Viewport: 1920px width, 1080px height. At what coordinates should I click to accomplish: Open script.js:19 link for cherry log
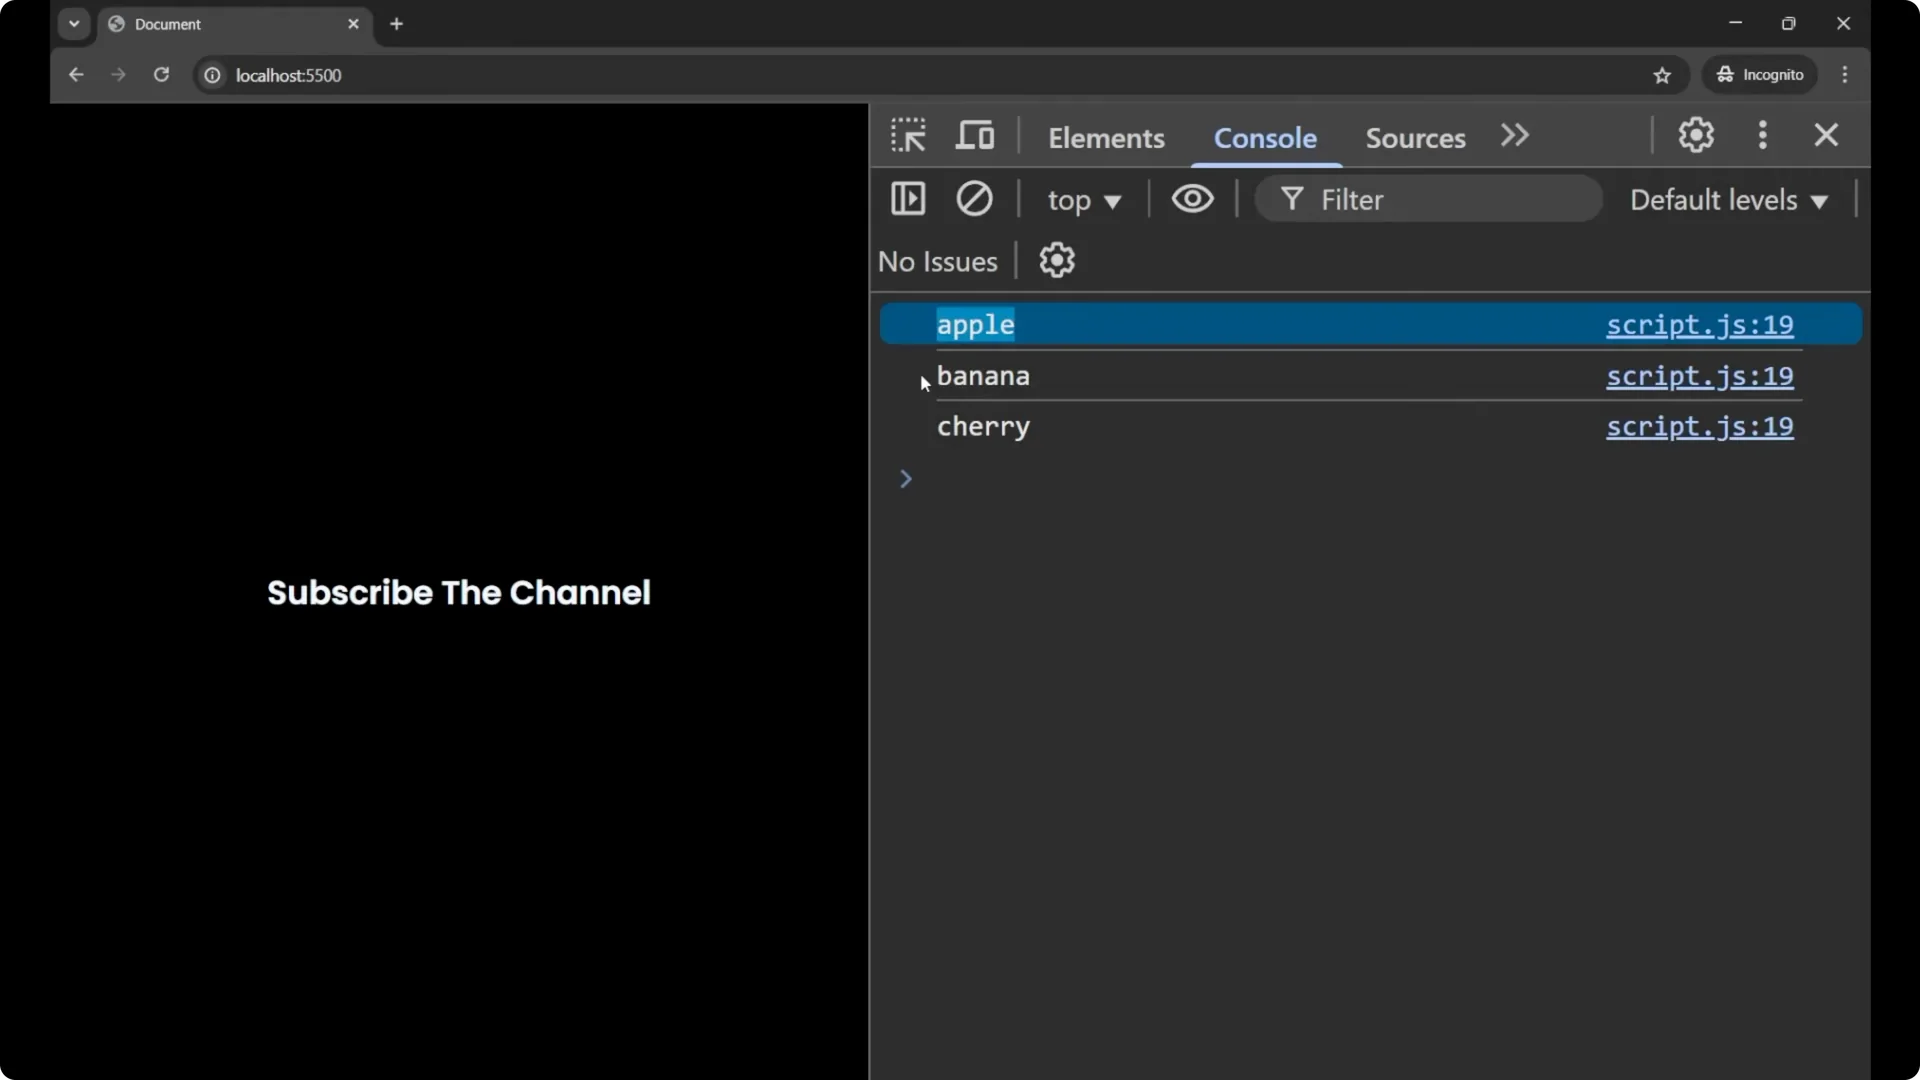coord(1699,427)
